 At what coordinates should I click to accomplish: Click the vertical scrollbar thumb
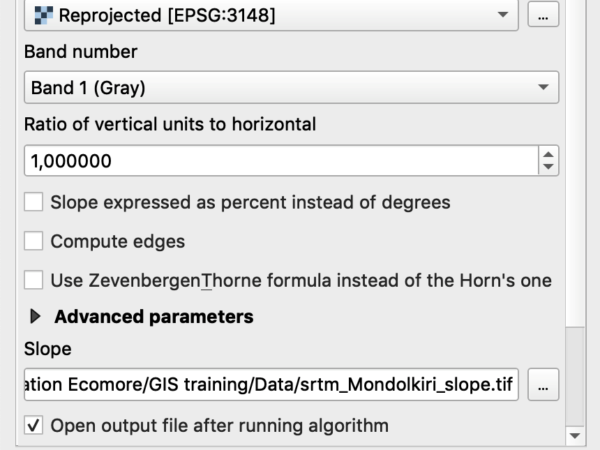coord(574,377)
